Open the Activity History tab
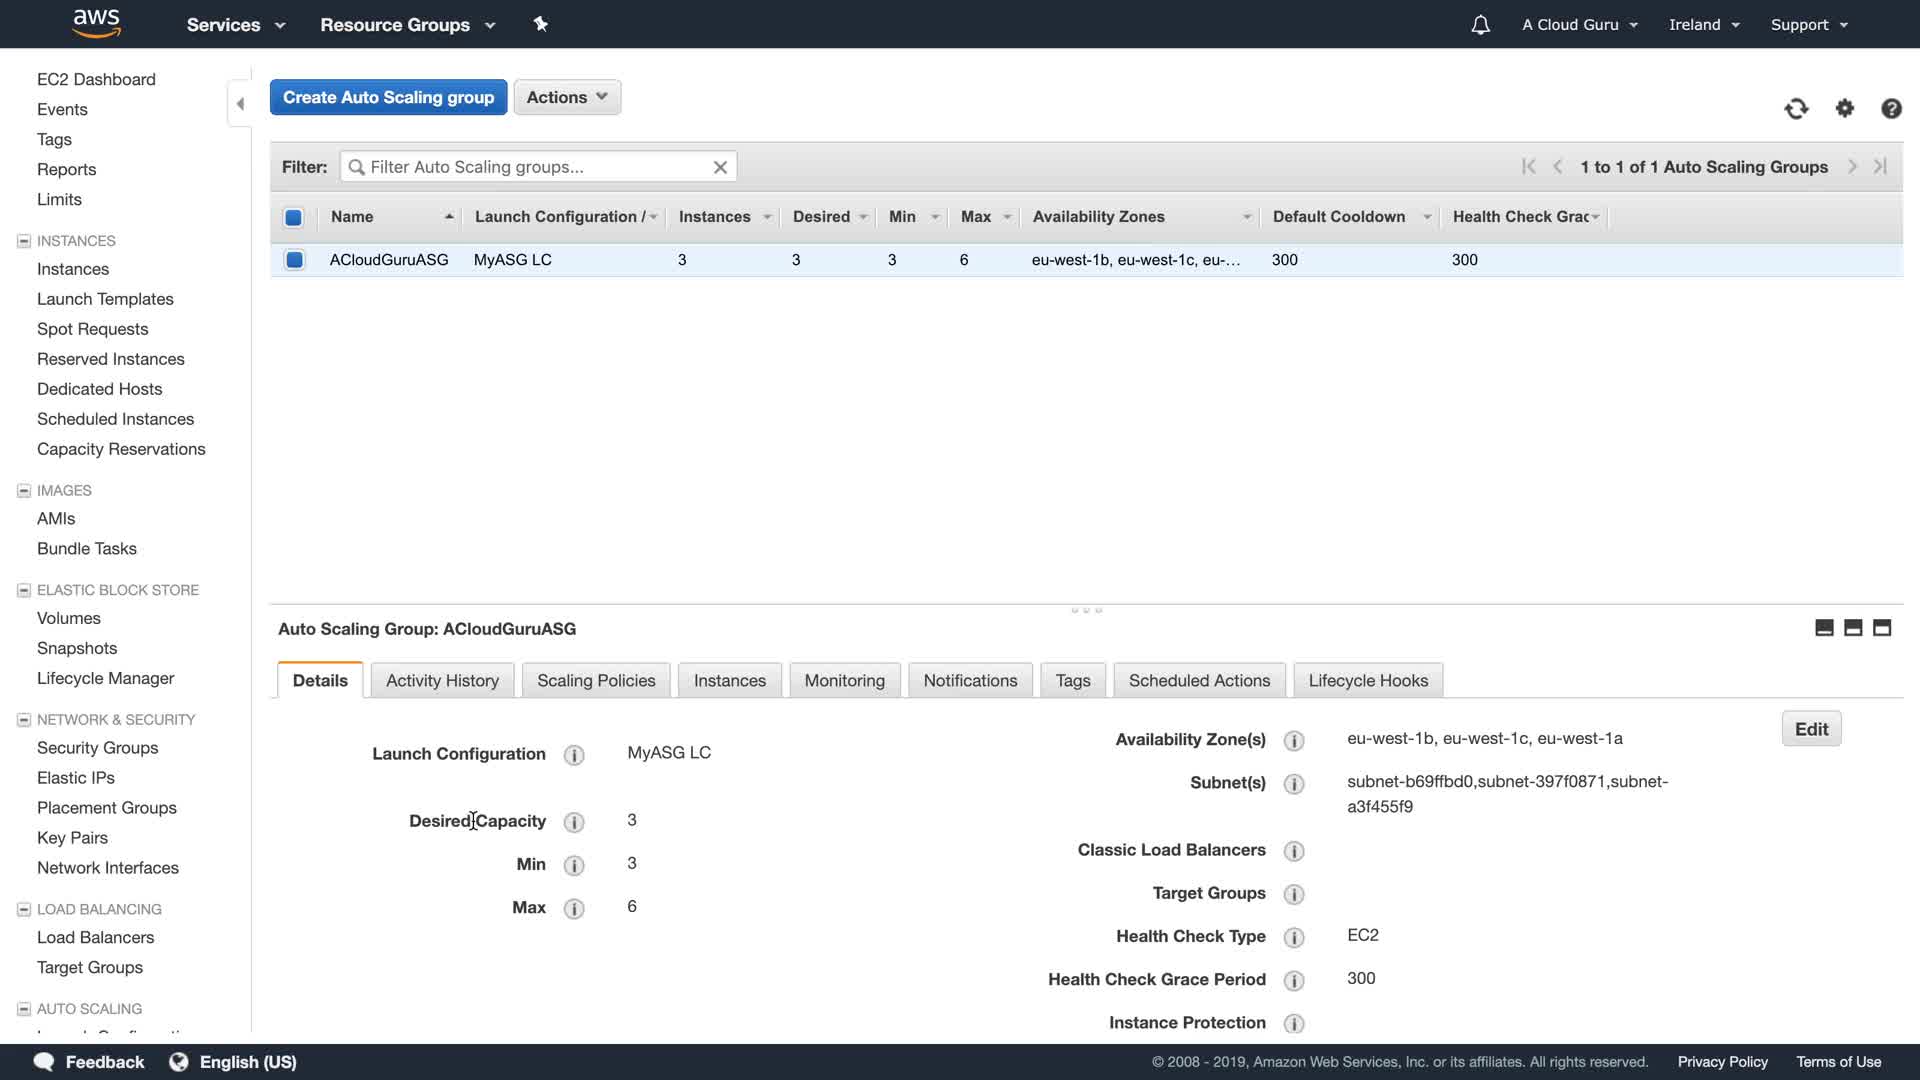This screenshot has width=1920, height=1080. [x=442, y=680]
